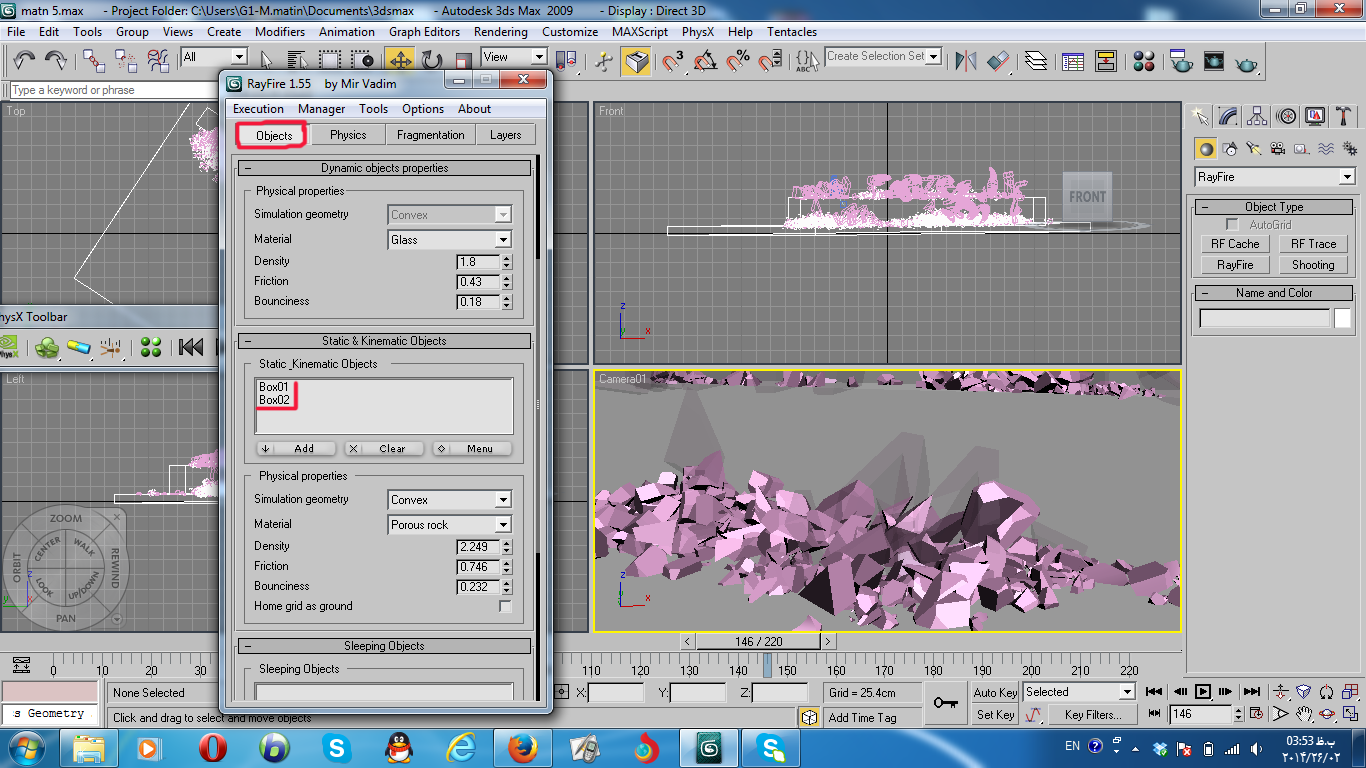Open the Modify command panel tab
Image resolution: width=1366 pixels, height=768 pixels.
(1228, 116)
